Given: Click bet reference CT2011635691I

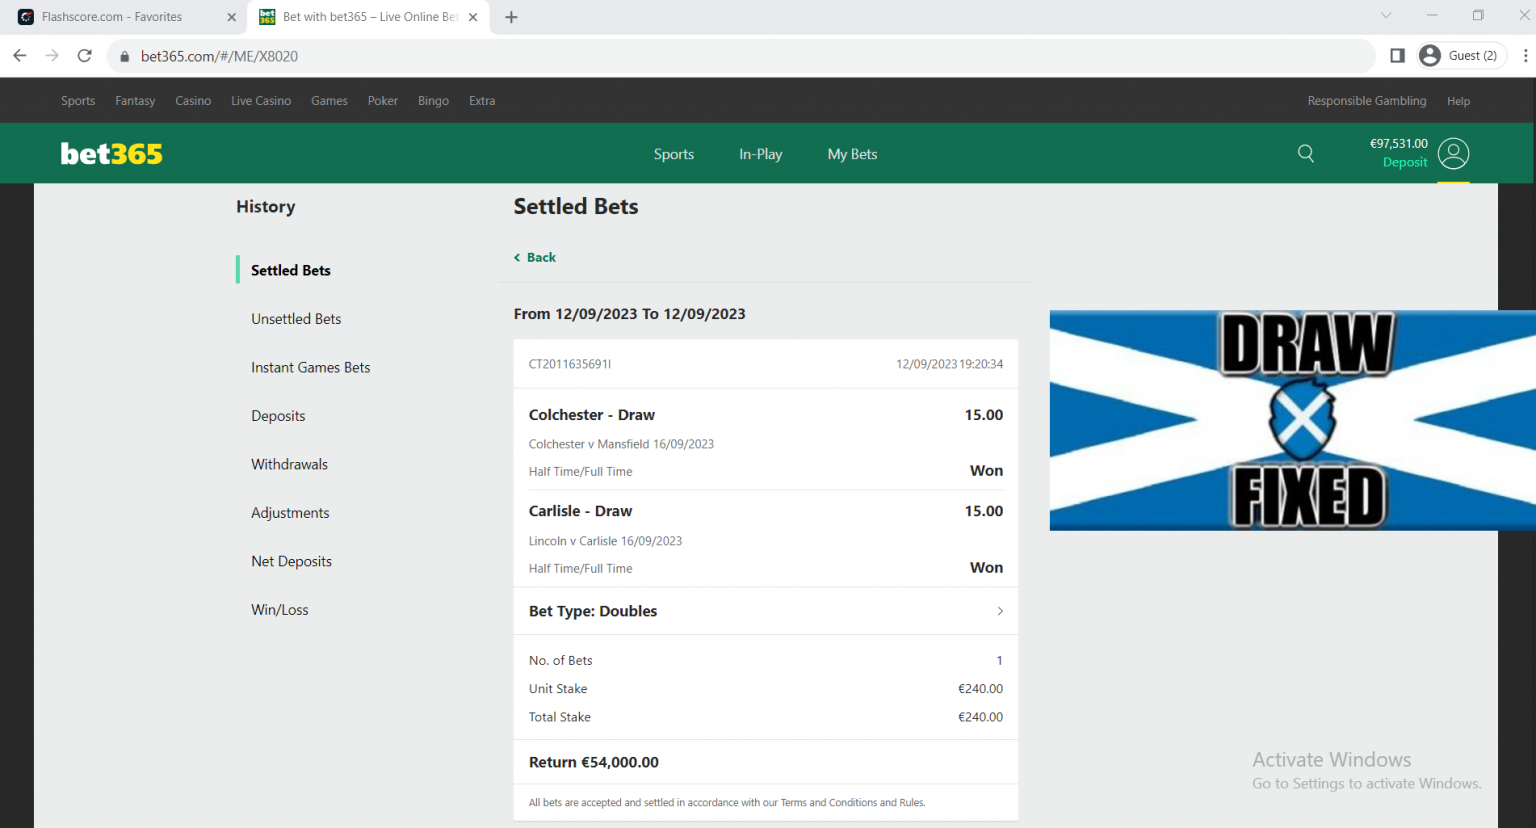Looking at the screenshot, I should click(570, 364).
